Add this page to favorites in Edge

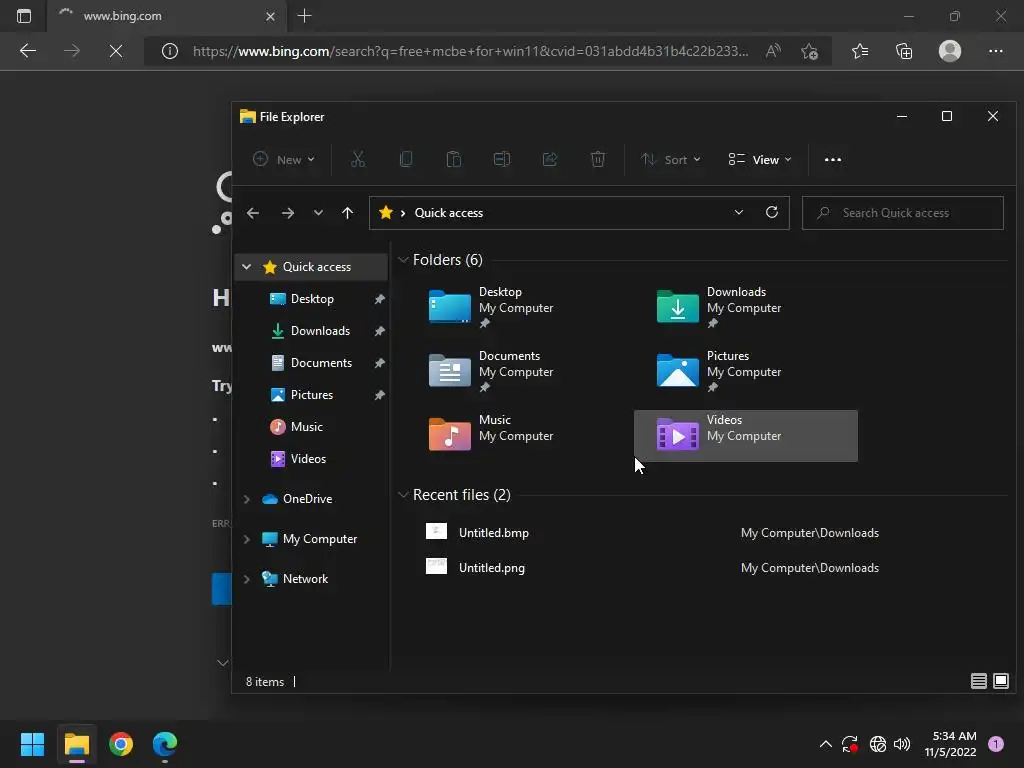[810, 51]
